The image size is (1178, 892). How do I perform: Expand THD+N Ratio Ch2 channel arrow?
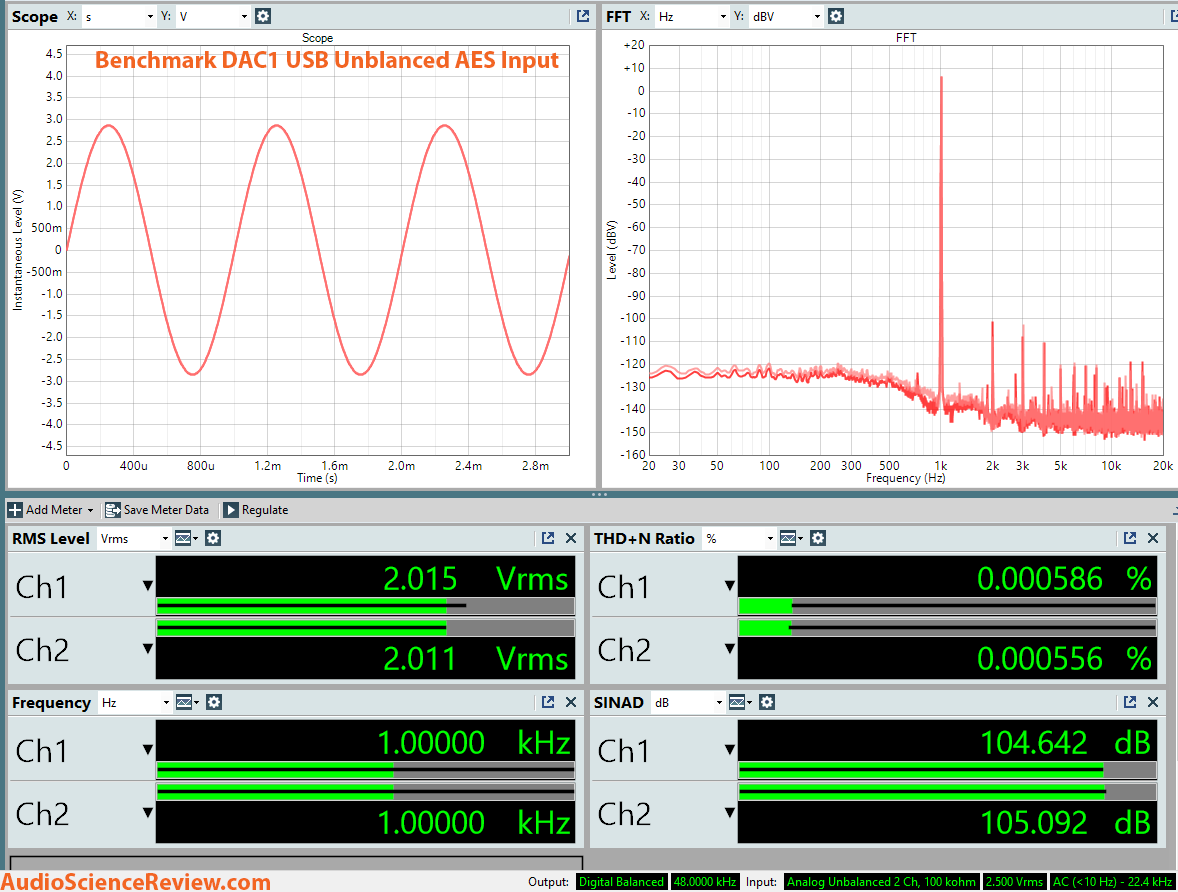(729, 649)
